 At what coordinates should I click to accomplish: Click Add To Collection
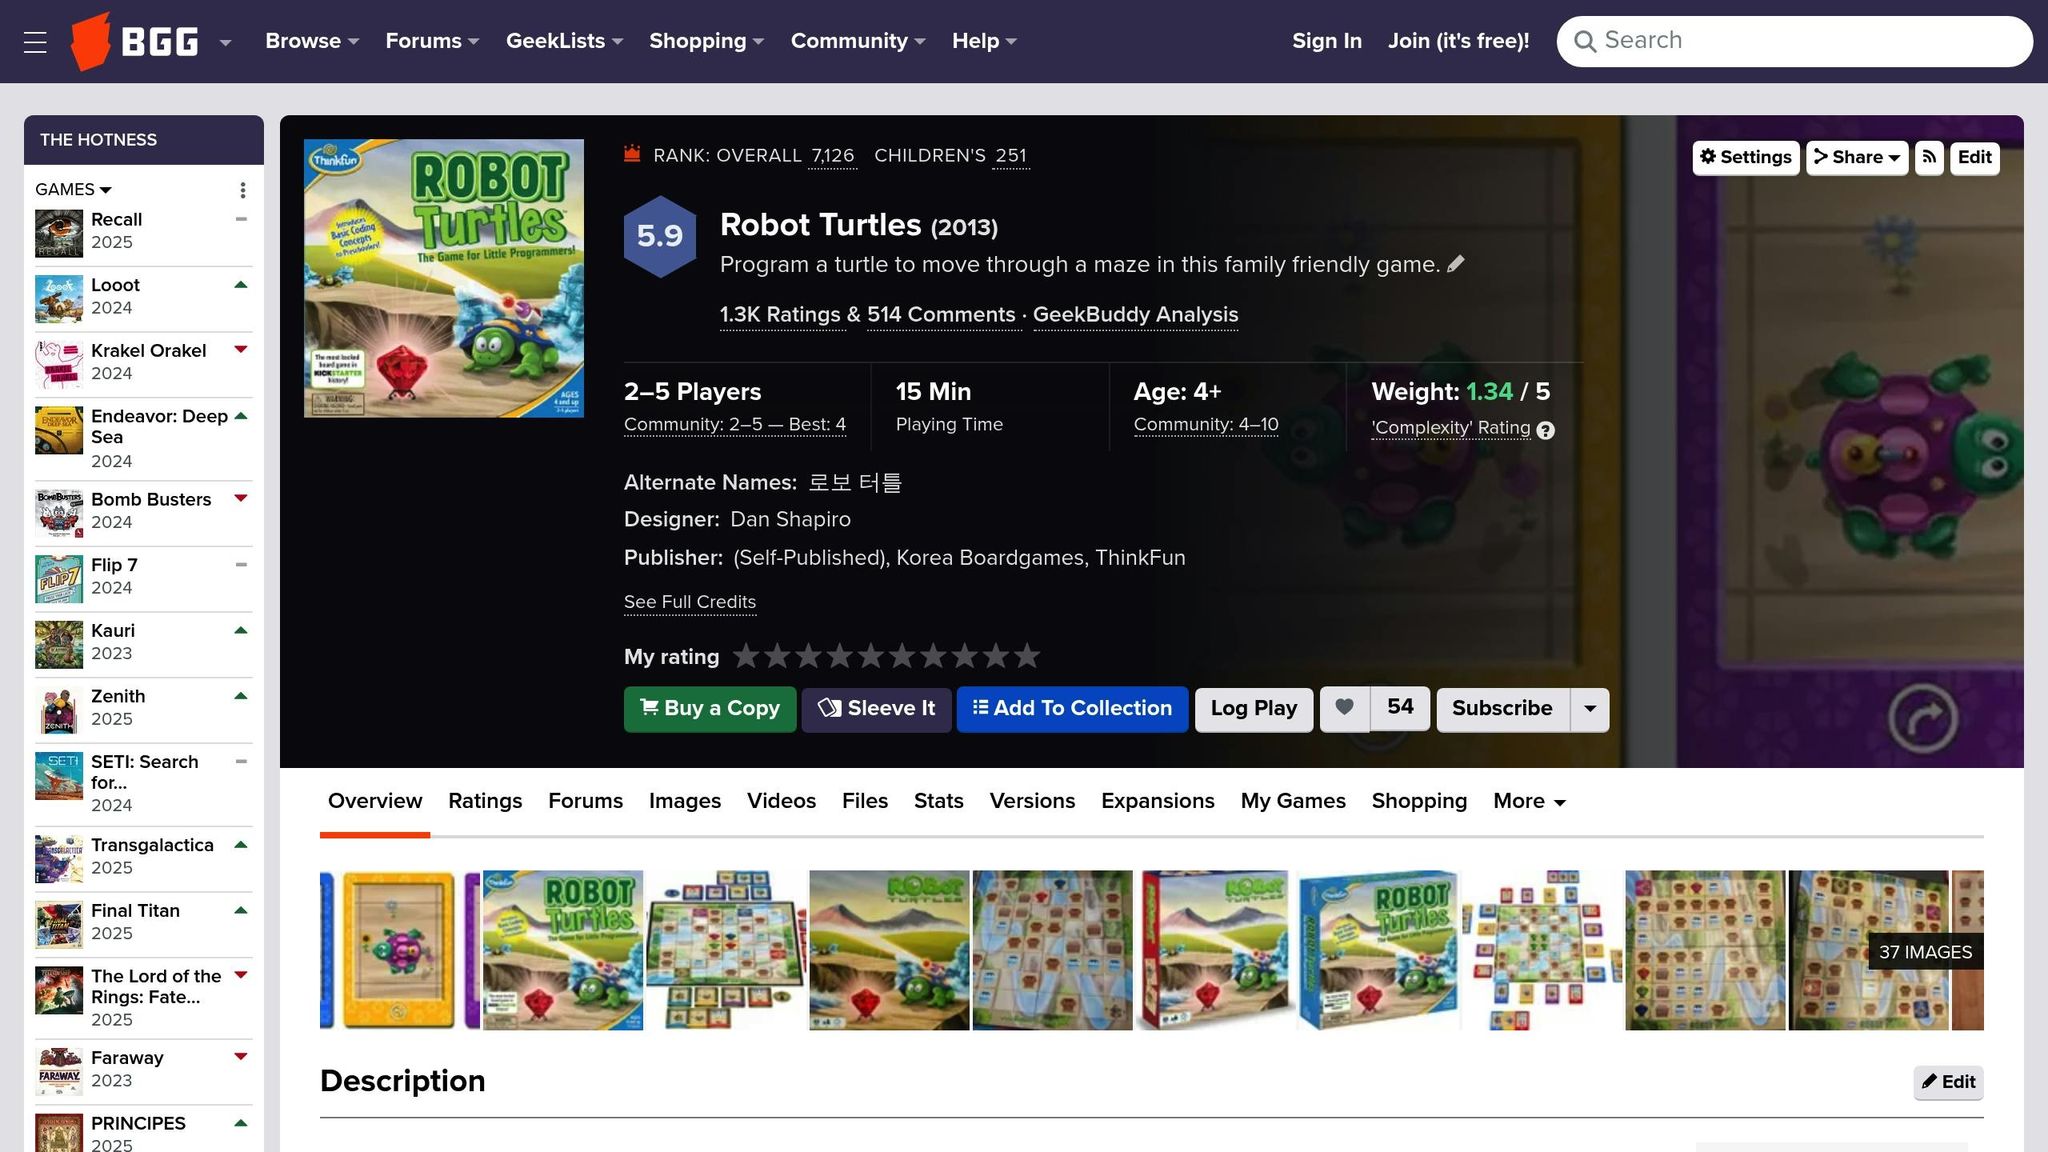pos(1072,709)
